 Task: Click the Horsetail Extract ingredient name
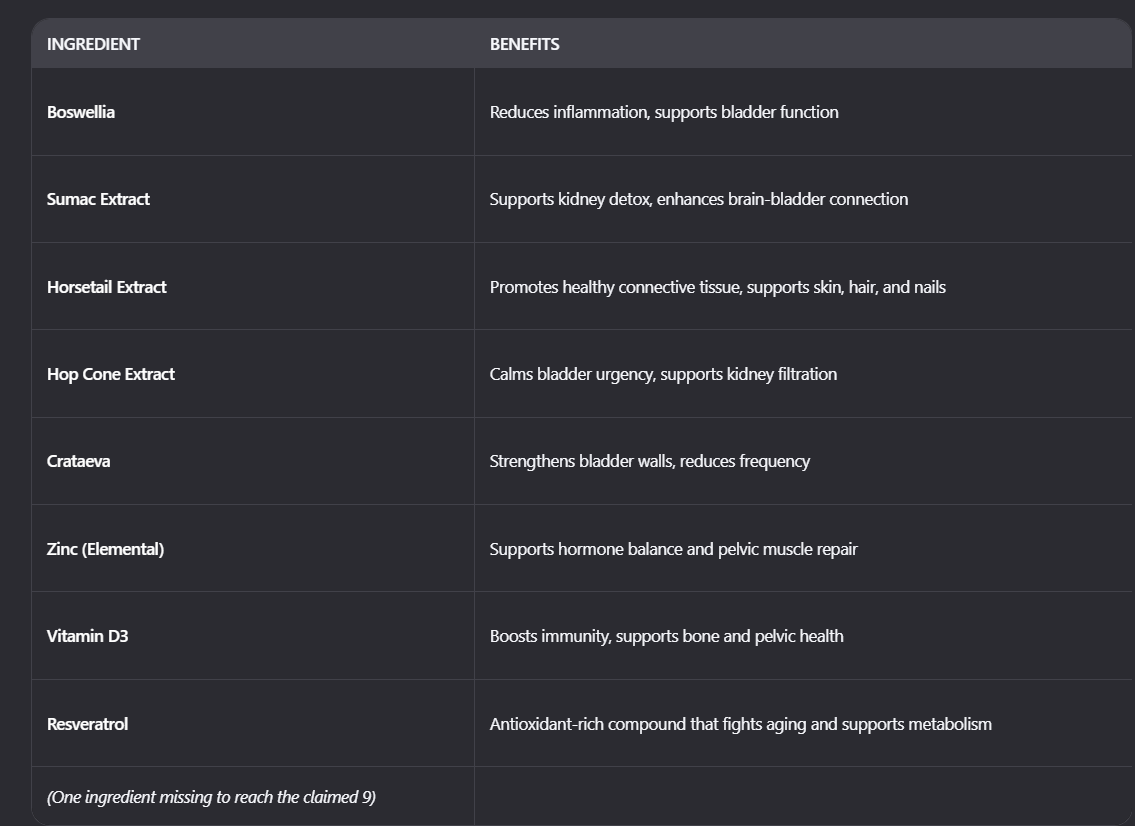pos(106,287)
